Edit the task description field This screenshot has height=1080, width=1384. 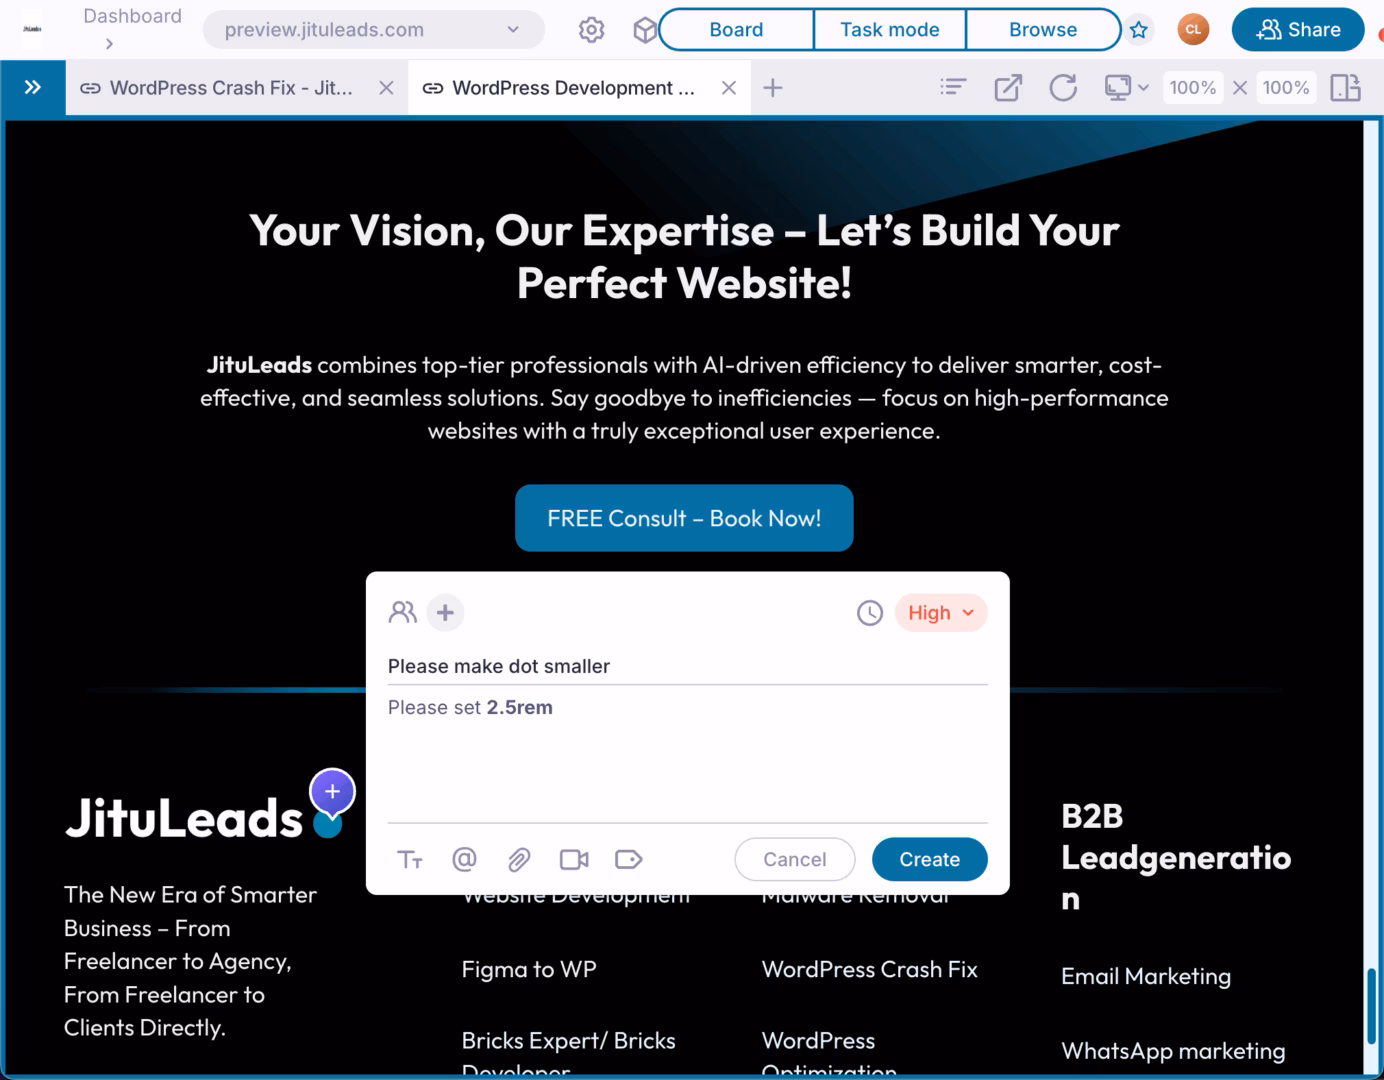click(x=687, y=757)
